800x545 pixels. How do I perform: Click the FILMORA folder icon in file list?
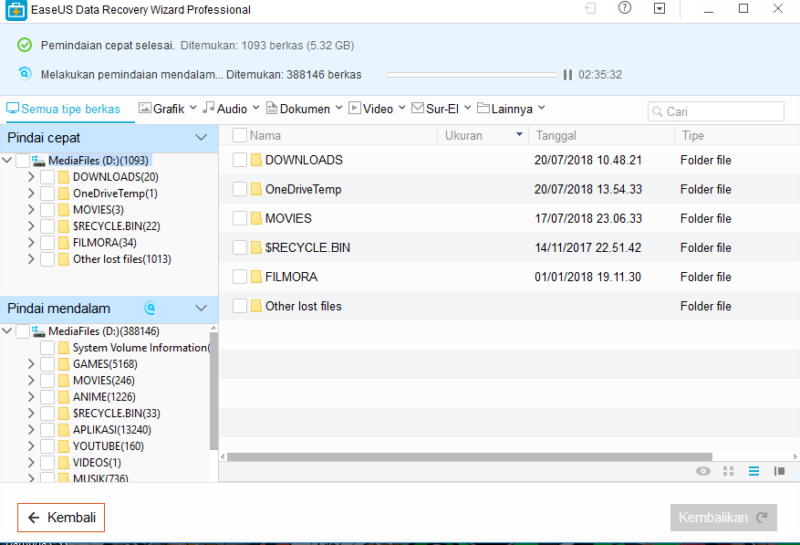[256, 277]
